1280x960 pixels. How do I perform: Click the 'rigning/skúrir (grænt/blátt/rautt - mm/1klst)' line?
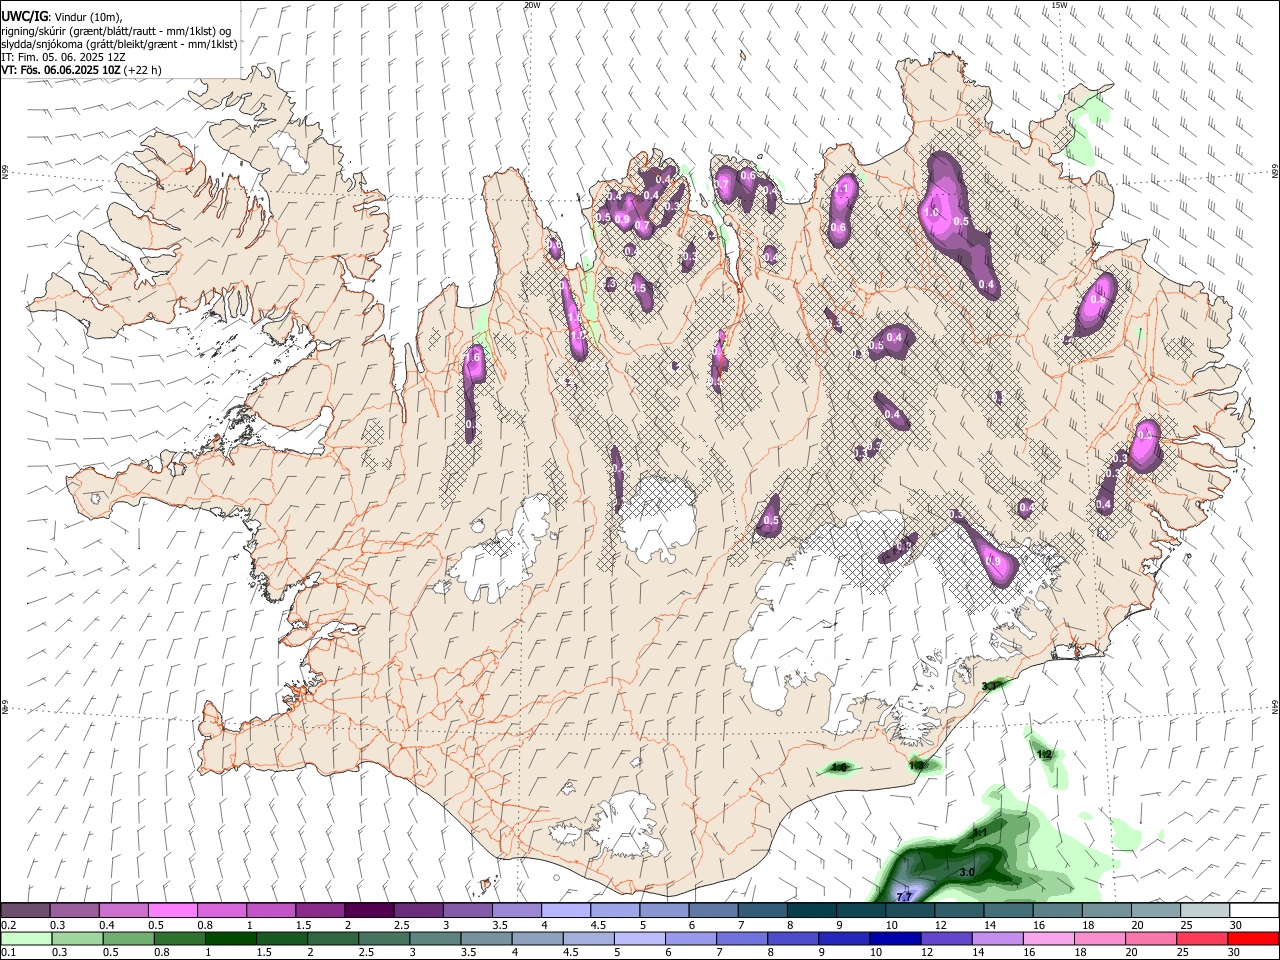pyautogui.click(x=116, y=31)
